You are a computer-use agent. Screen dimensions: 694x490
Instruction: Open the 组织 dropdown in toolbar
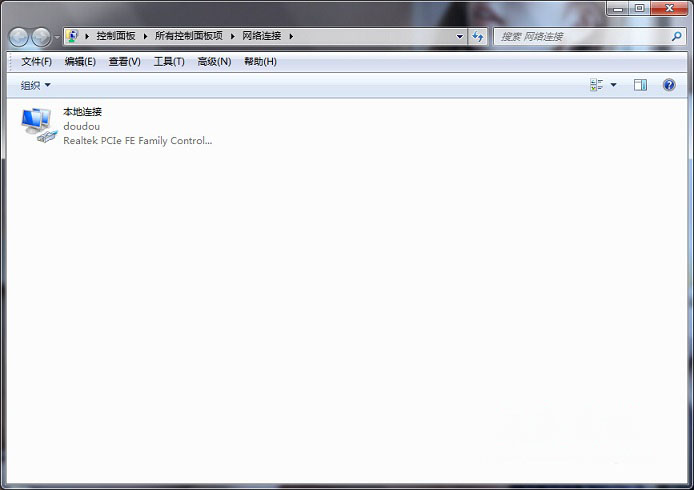pyautogui.click(x=35, y=85)
